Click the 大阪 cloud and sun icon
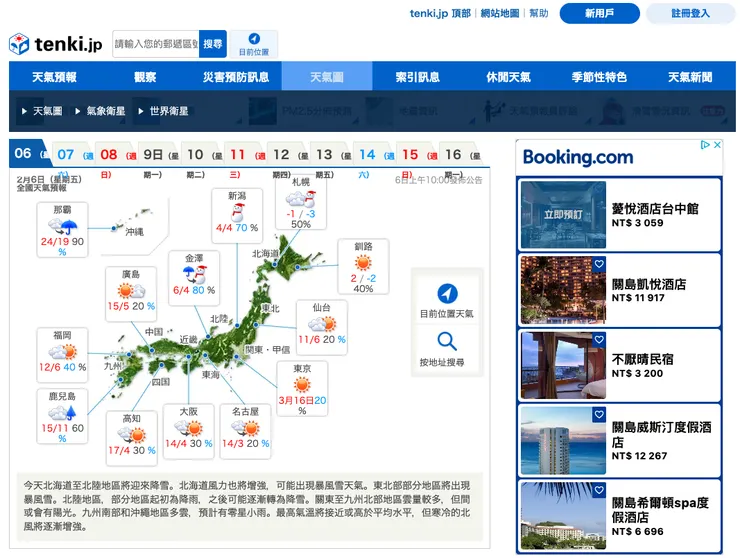Screen dimensions: 740x558 (x=189, y=428)
